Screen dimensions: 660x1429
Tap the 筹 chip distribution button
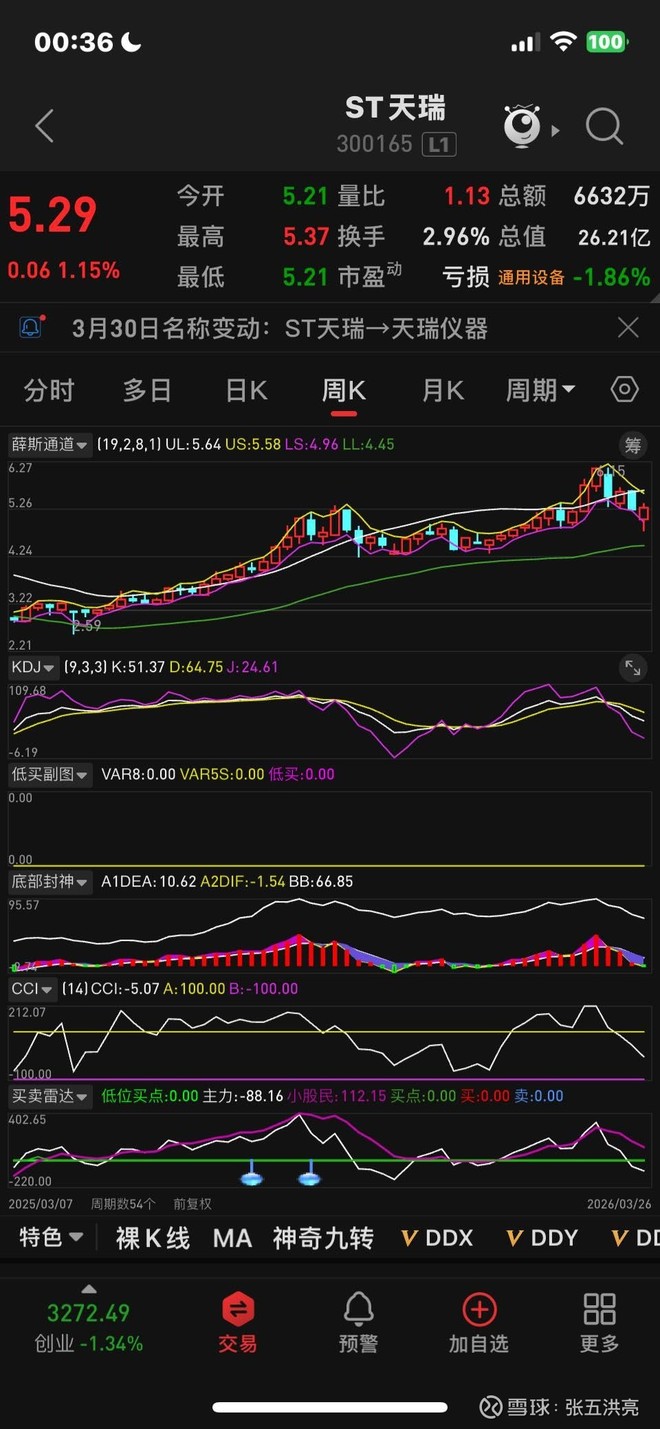click(632, 445)
